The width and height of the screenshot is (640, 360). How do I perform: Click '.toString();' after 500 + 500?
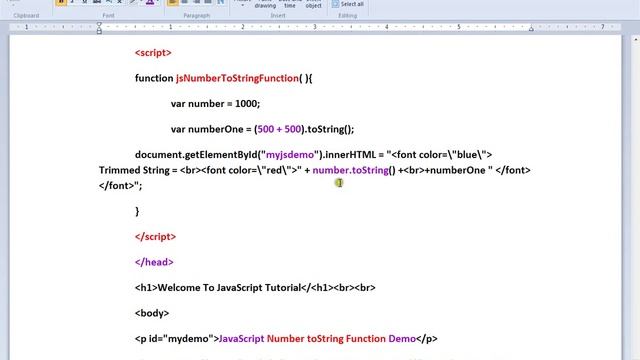click(329, 129)
